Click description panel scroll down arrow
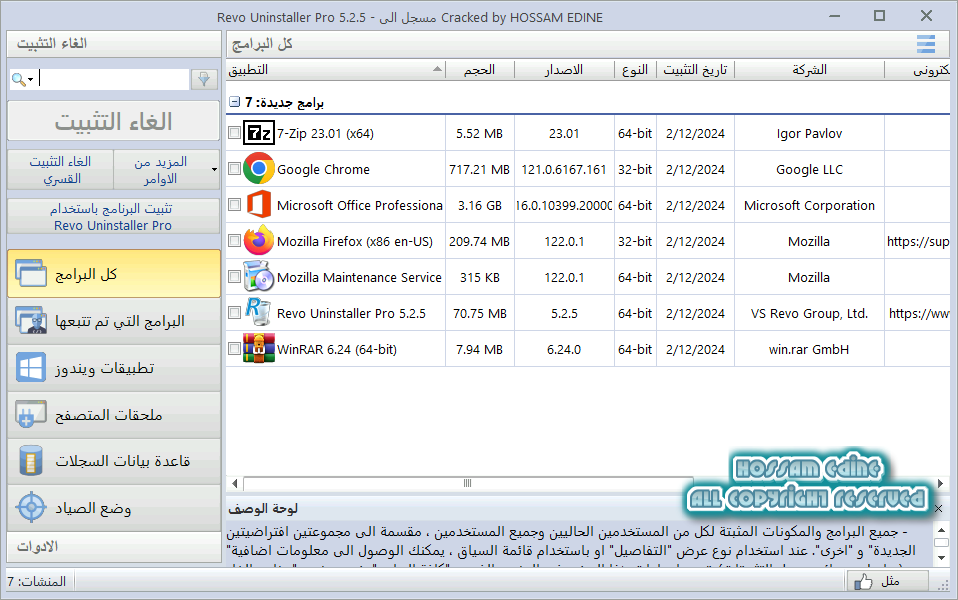 (x=942, y=557)
